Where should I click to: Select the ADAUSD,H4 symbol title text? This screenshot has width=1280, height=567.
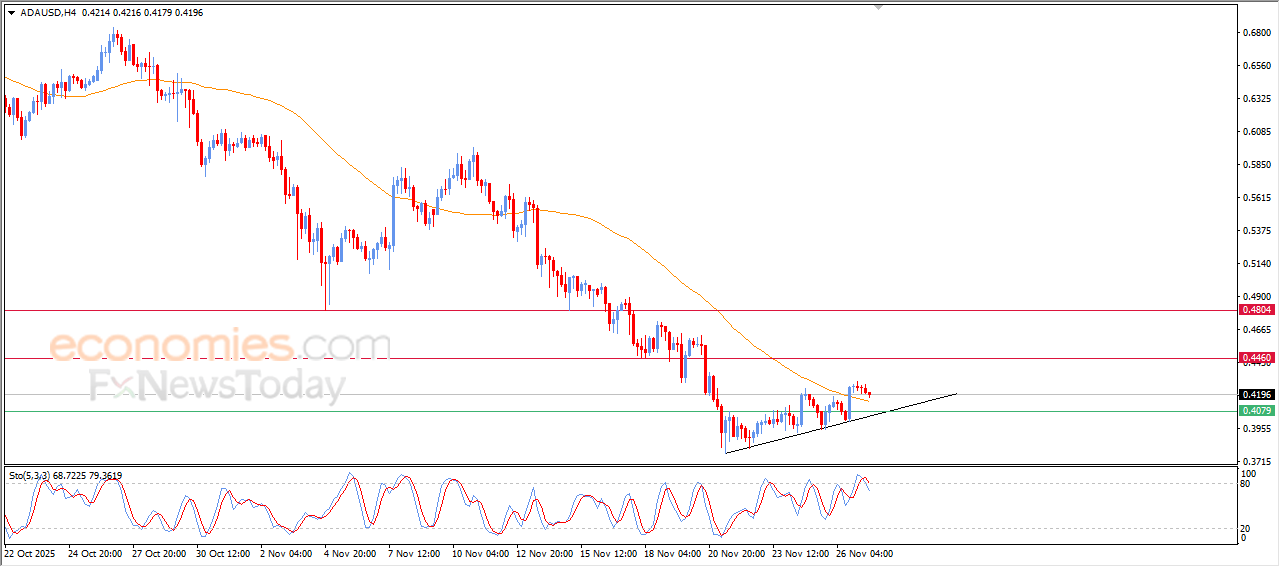coord(48,13)
